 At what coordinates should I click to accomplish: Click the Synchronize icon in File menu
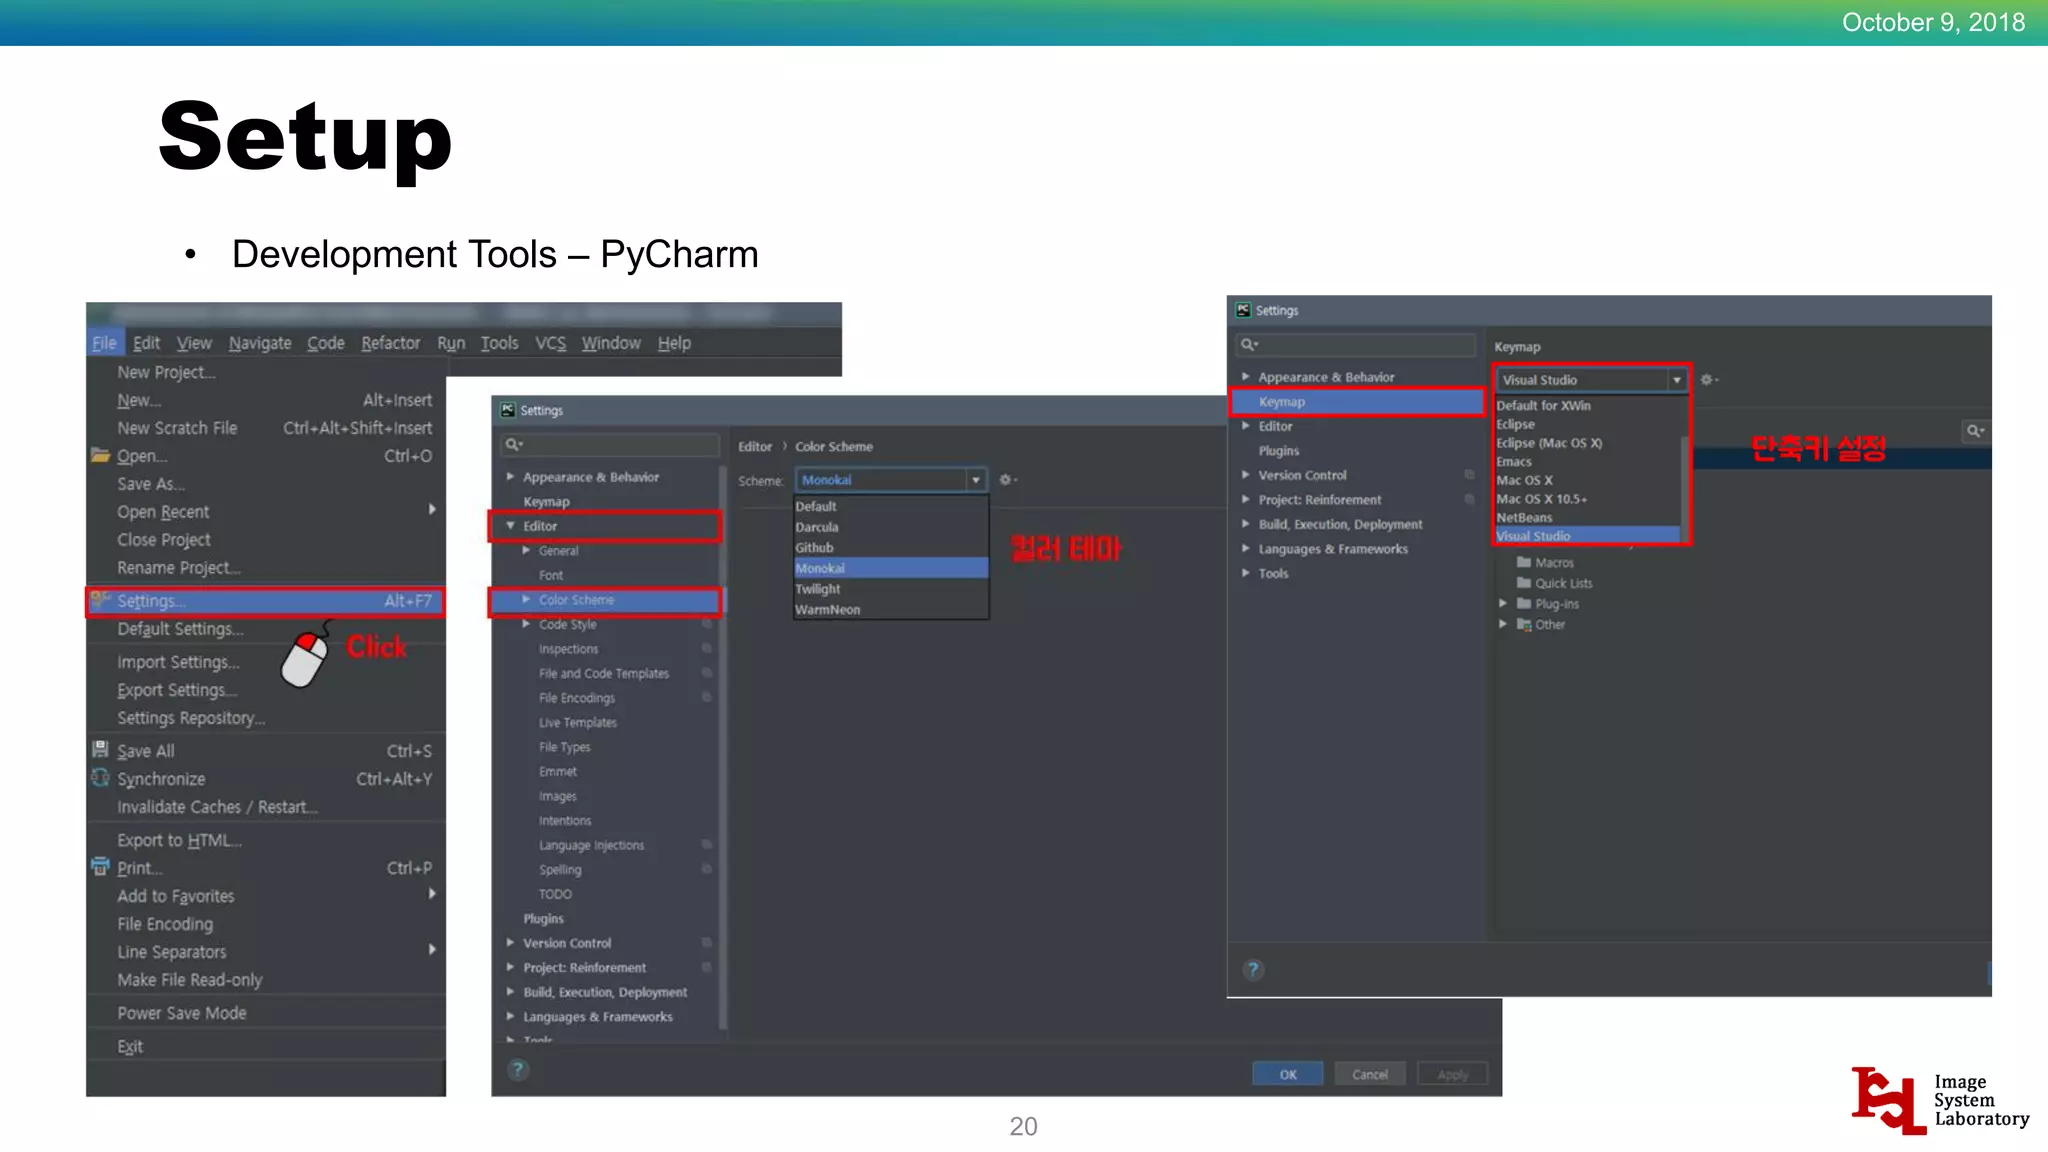[100, 777]
